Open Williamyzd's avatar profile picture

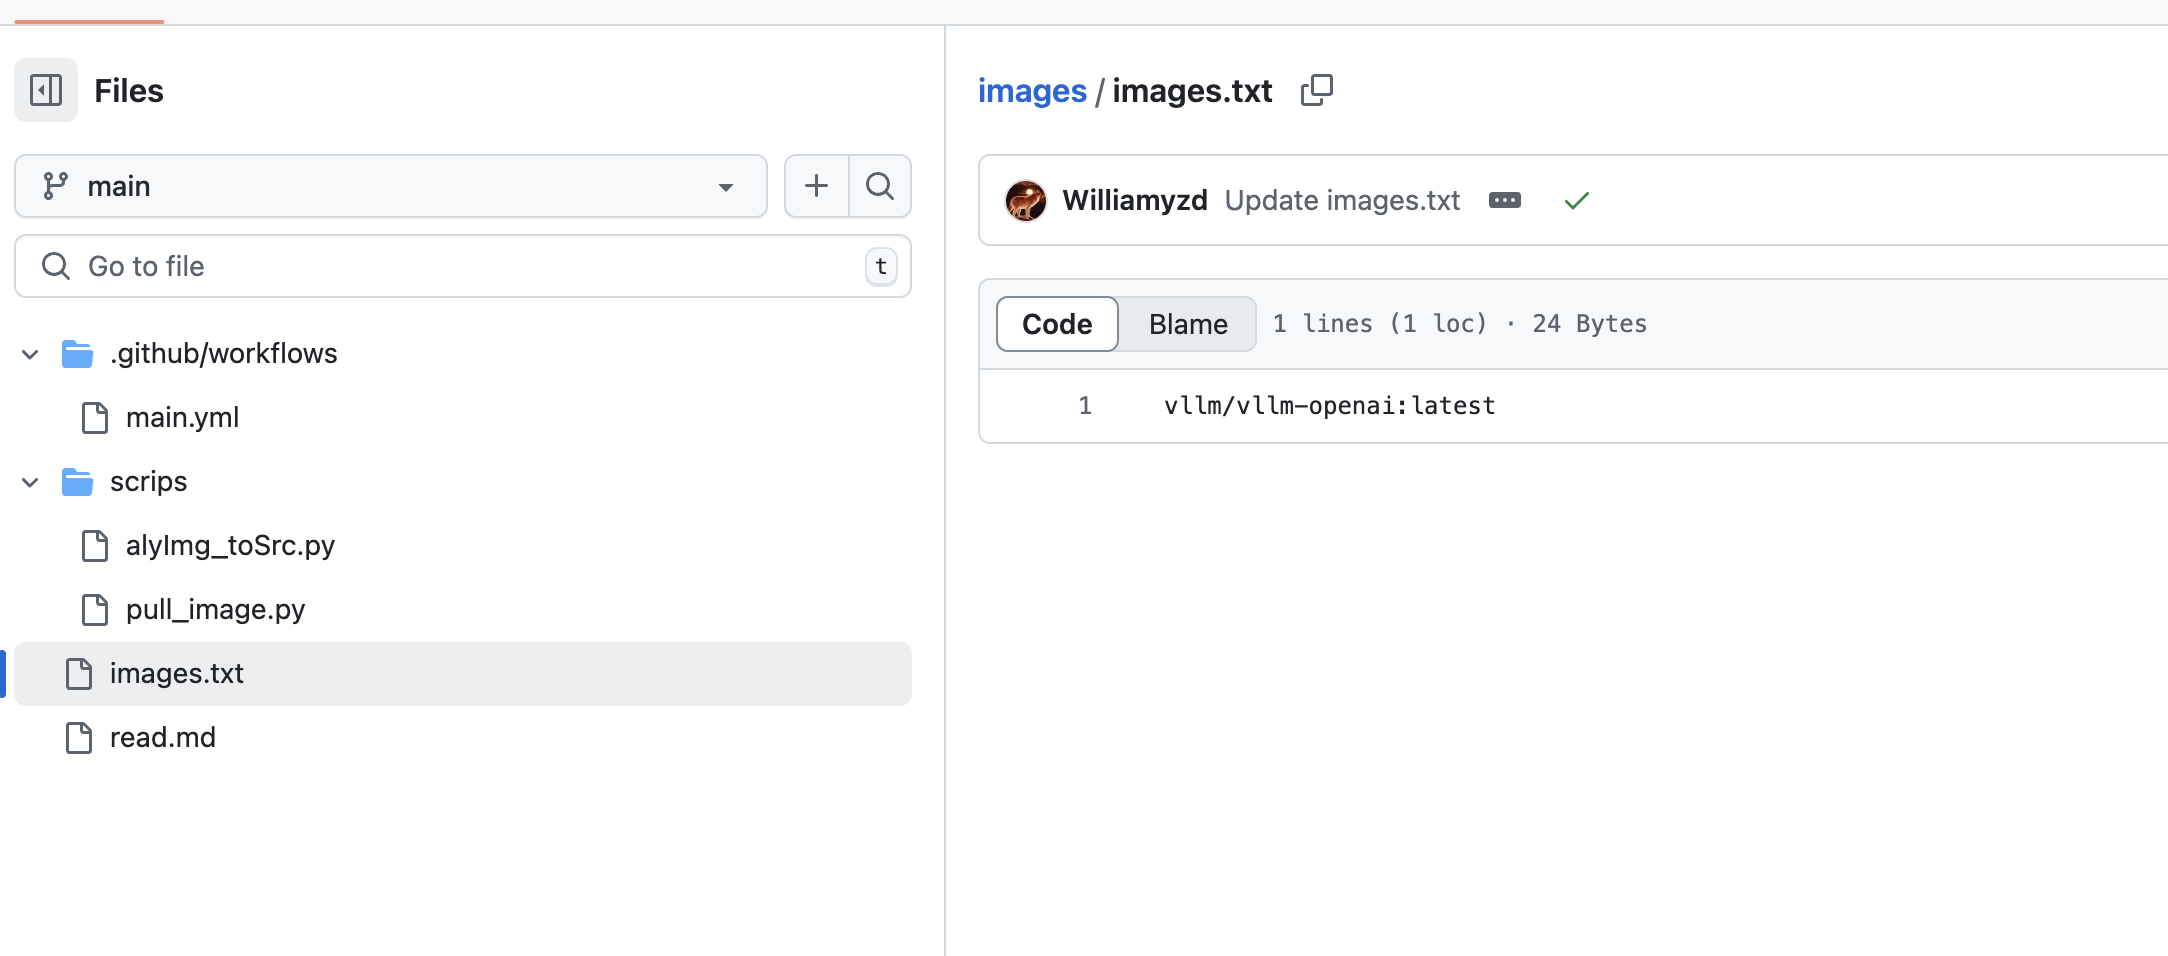tap(1025, 201)
